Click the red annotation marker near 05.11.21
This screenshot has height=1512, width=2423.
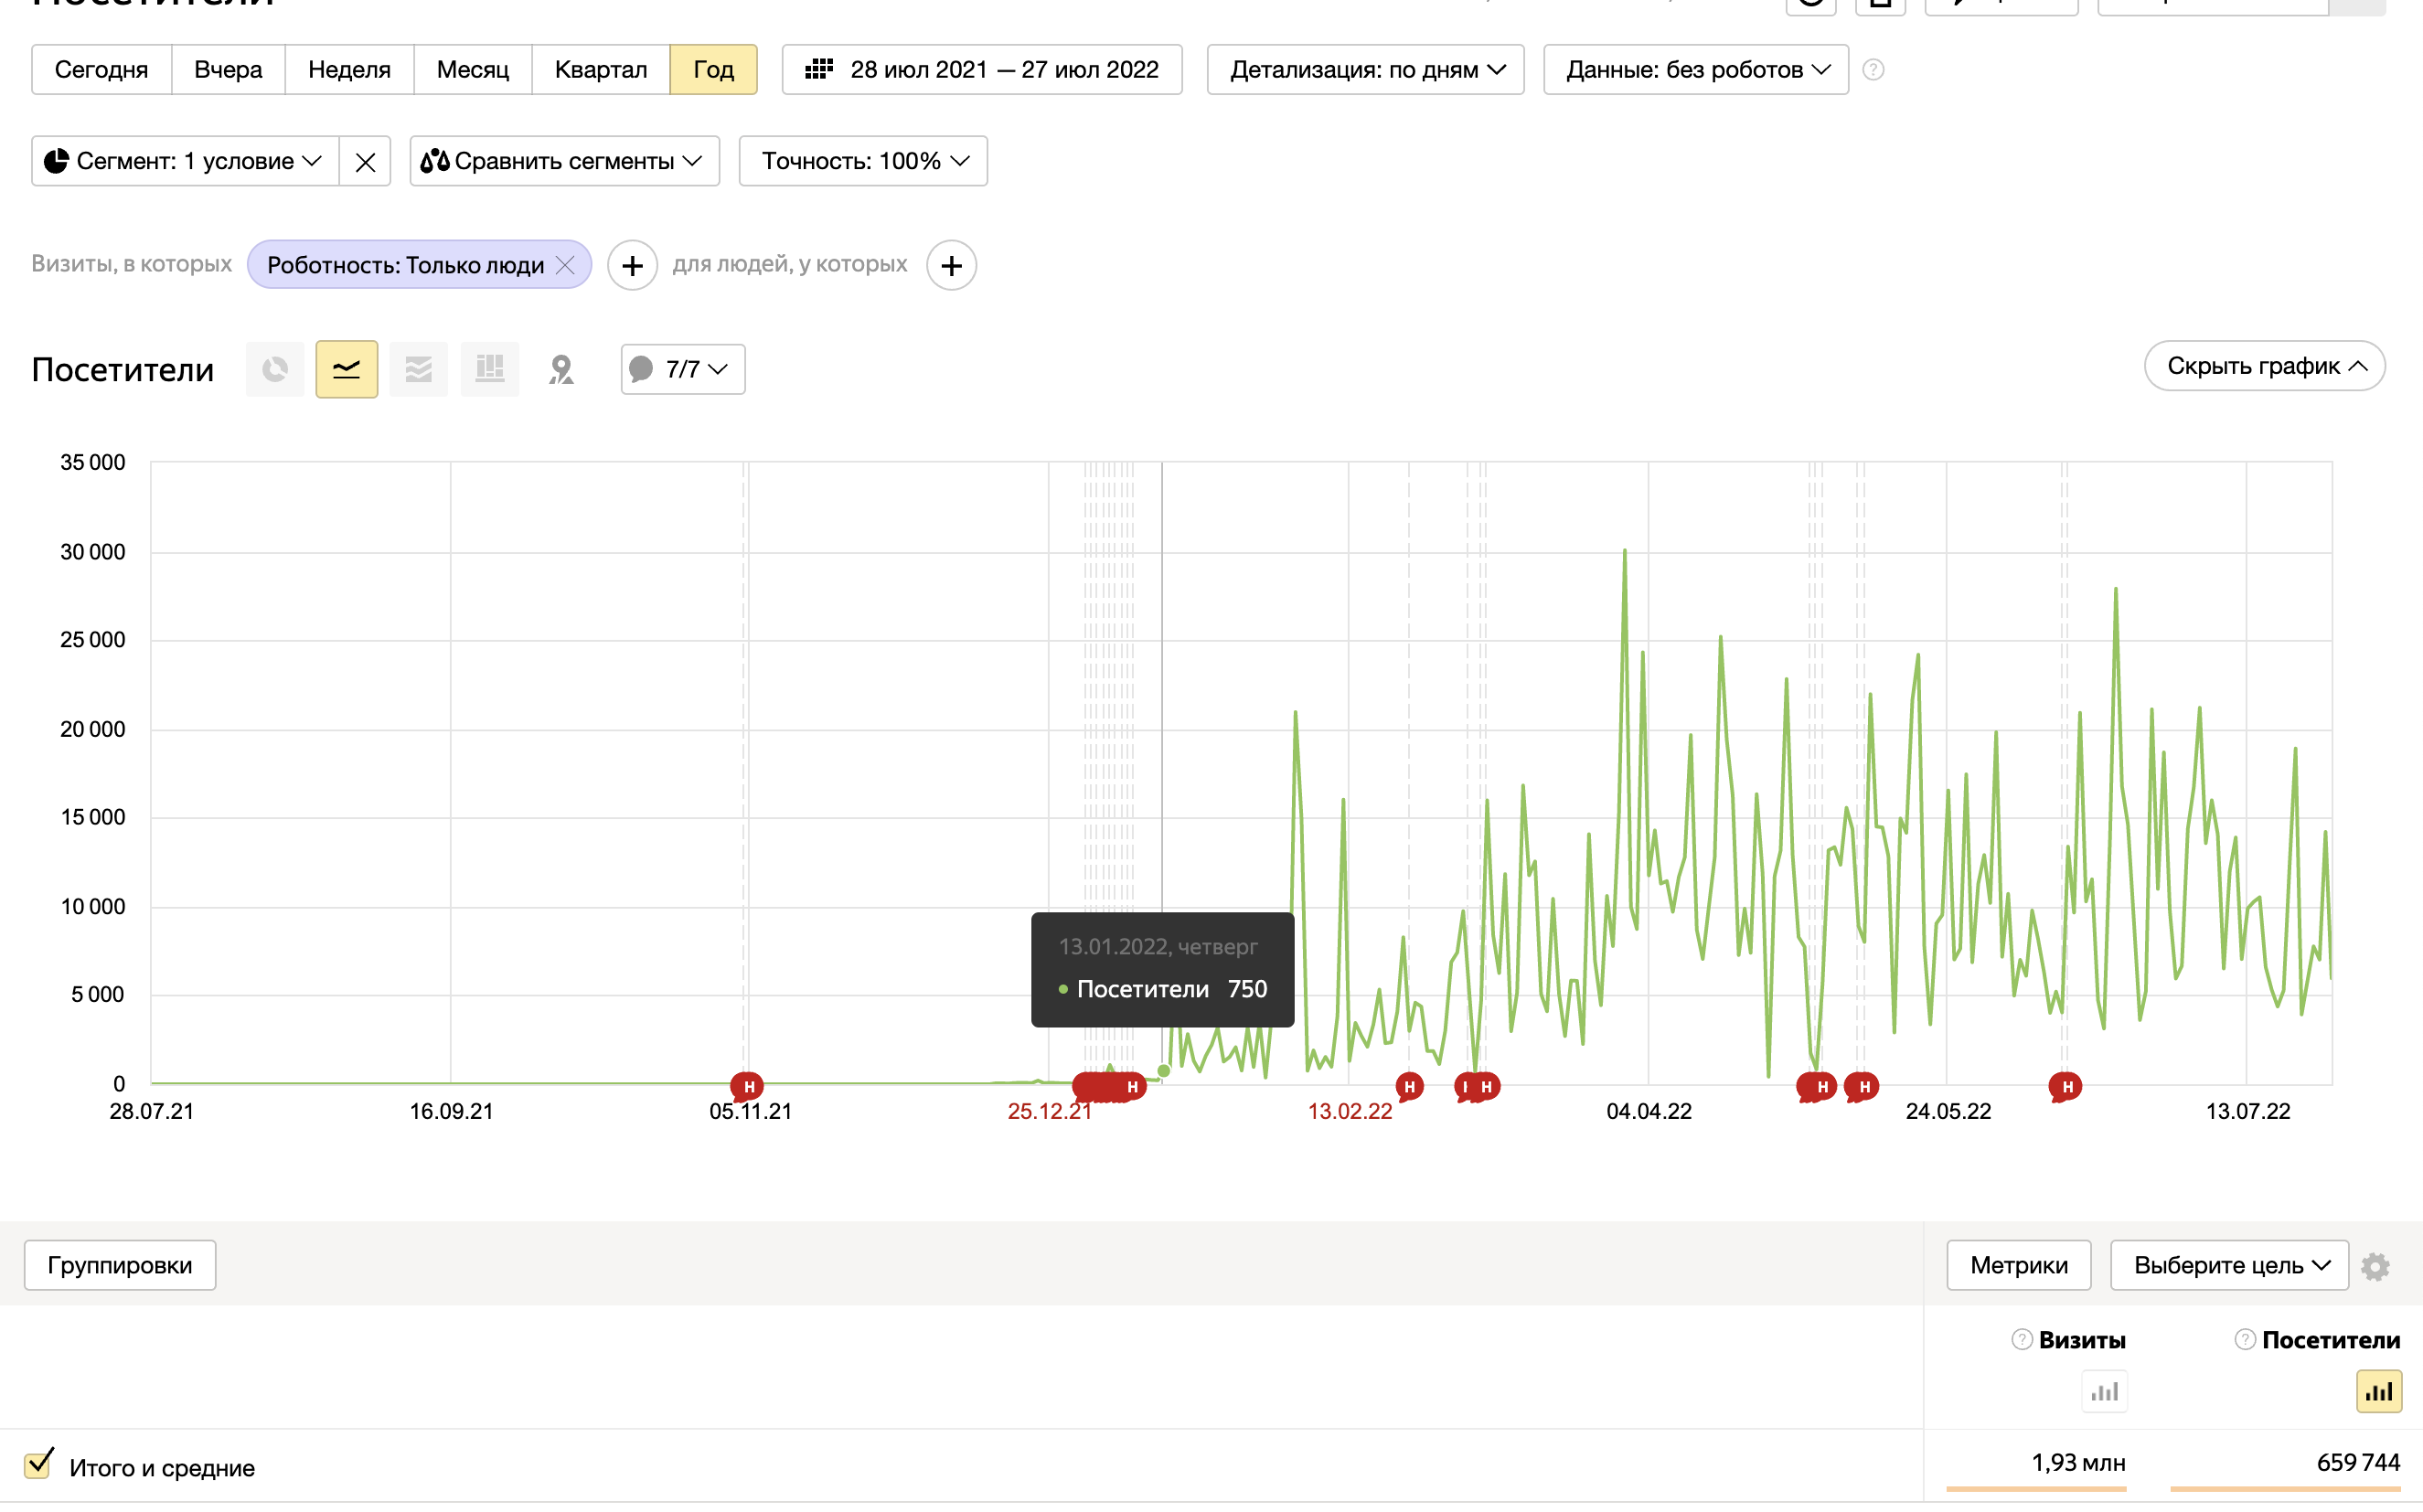(x=747, y=1086)
